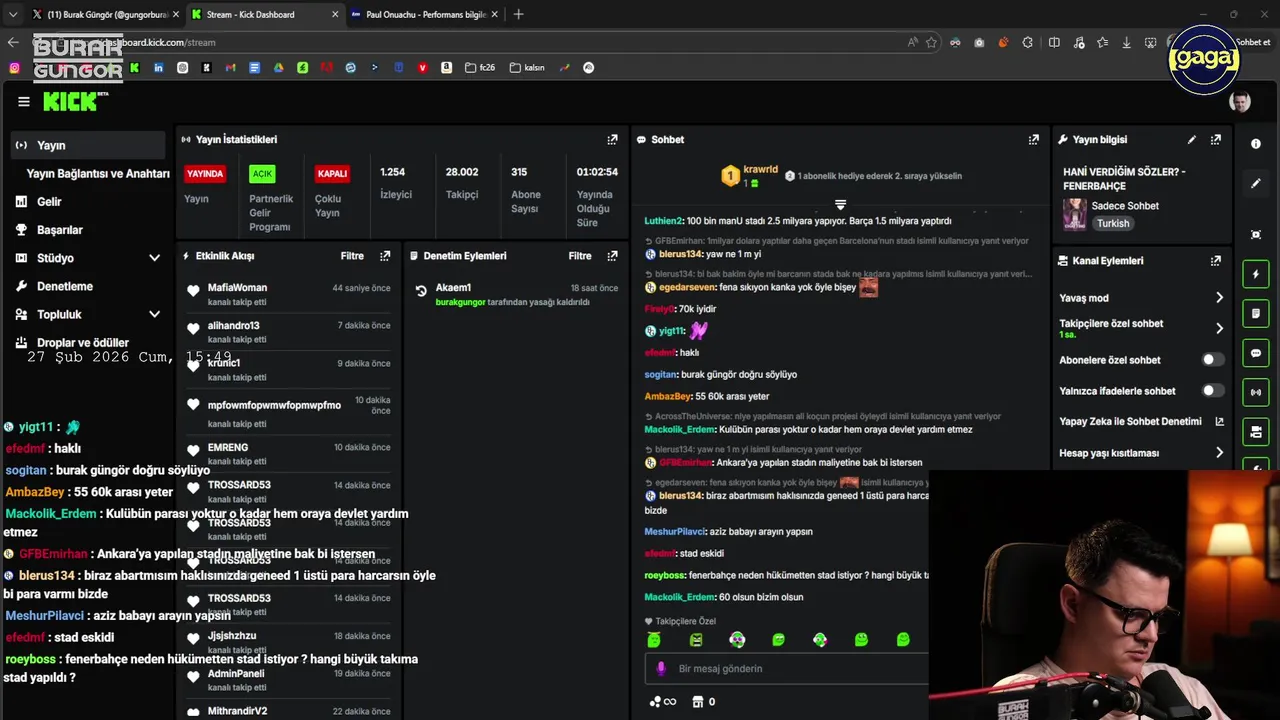This screenshot has height=720, width=1280.
Task: Pop out the Denetim Eylemleri panel
Action: coord(613,256)
